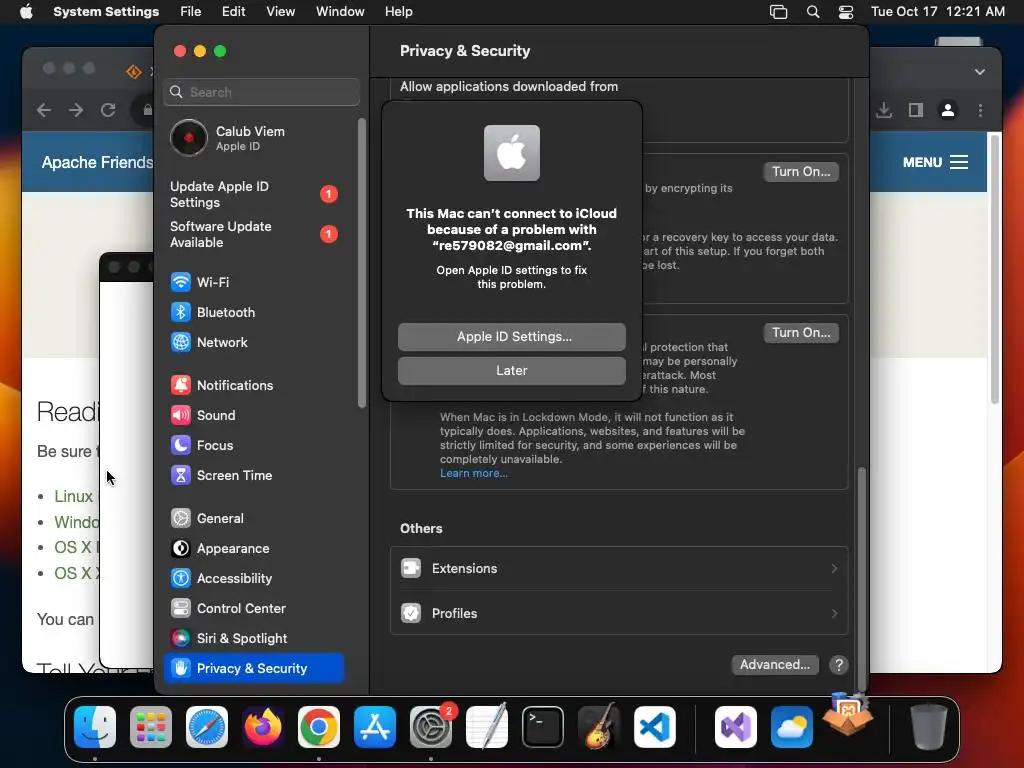The image size is (1024, 768).
Task: Open the Apple menu
Action: click(x=26, y=12)
